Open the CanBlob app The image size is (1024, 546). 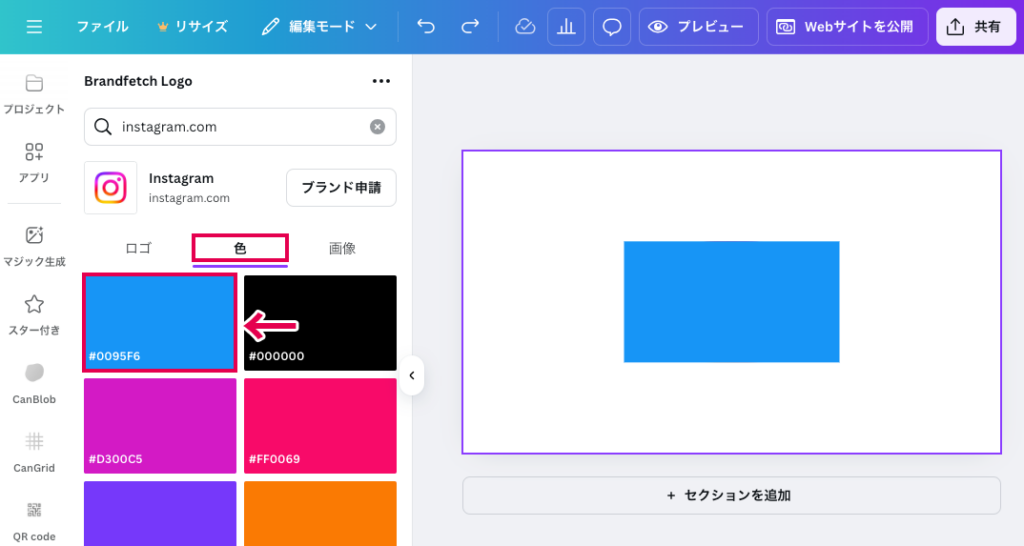click(x=34, y=384)
